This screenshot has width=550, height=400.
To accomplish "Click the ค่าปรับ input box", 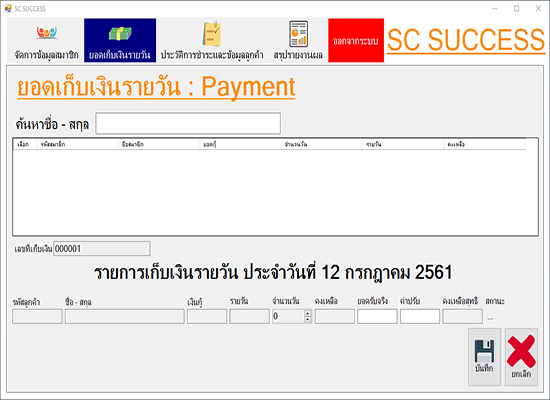I will pos(420,316).
